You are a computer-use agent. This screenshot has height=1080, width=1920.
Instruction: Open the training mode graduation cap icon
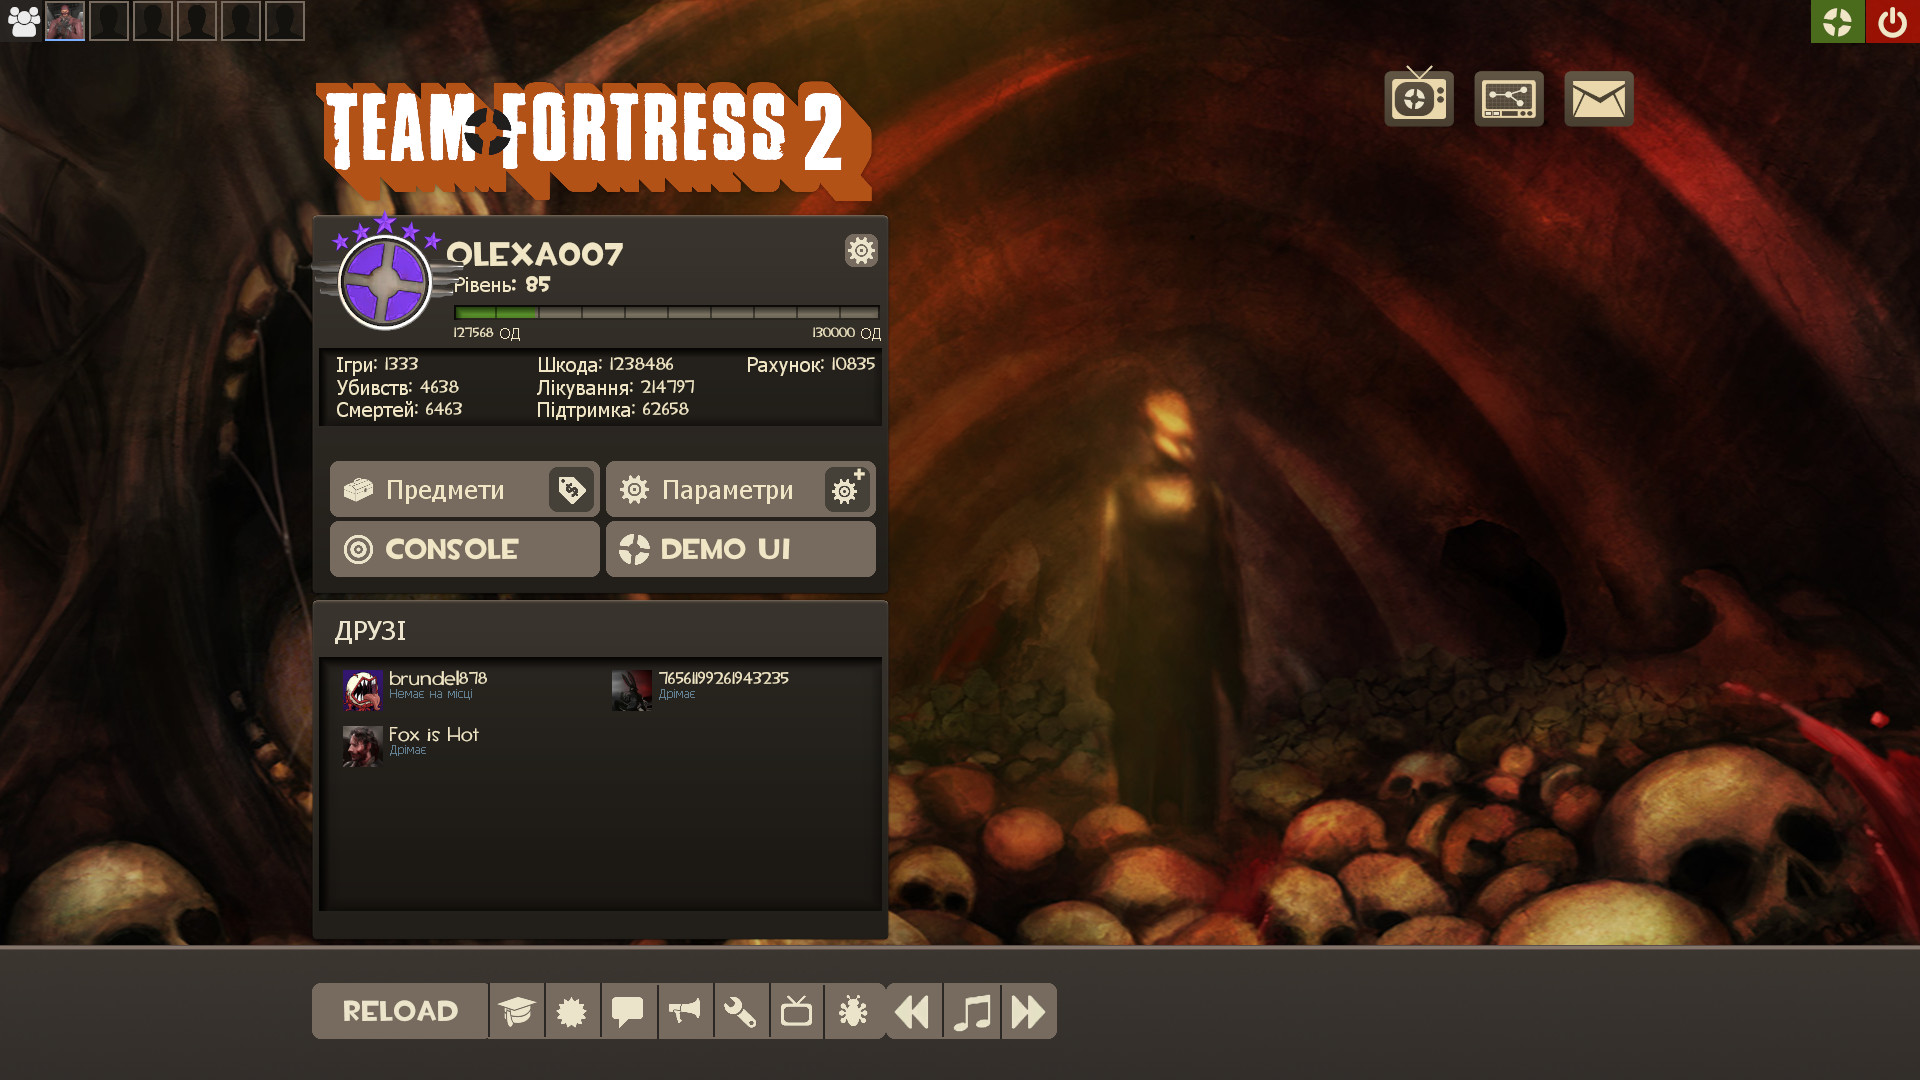pos(516,1011)
